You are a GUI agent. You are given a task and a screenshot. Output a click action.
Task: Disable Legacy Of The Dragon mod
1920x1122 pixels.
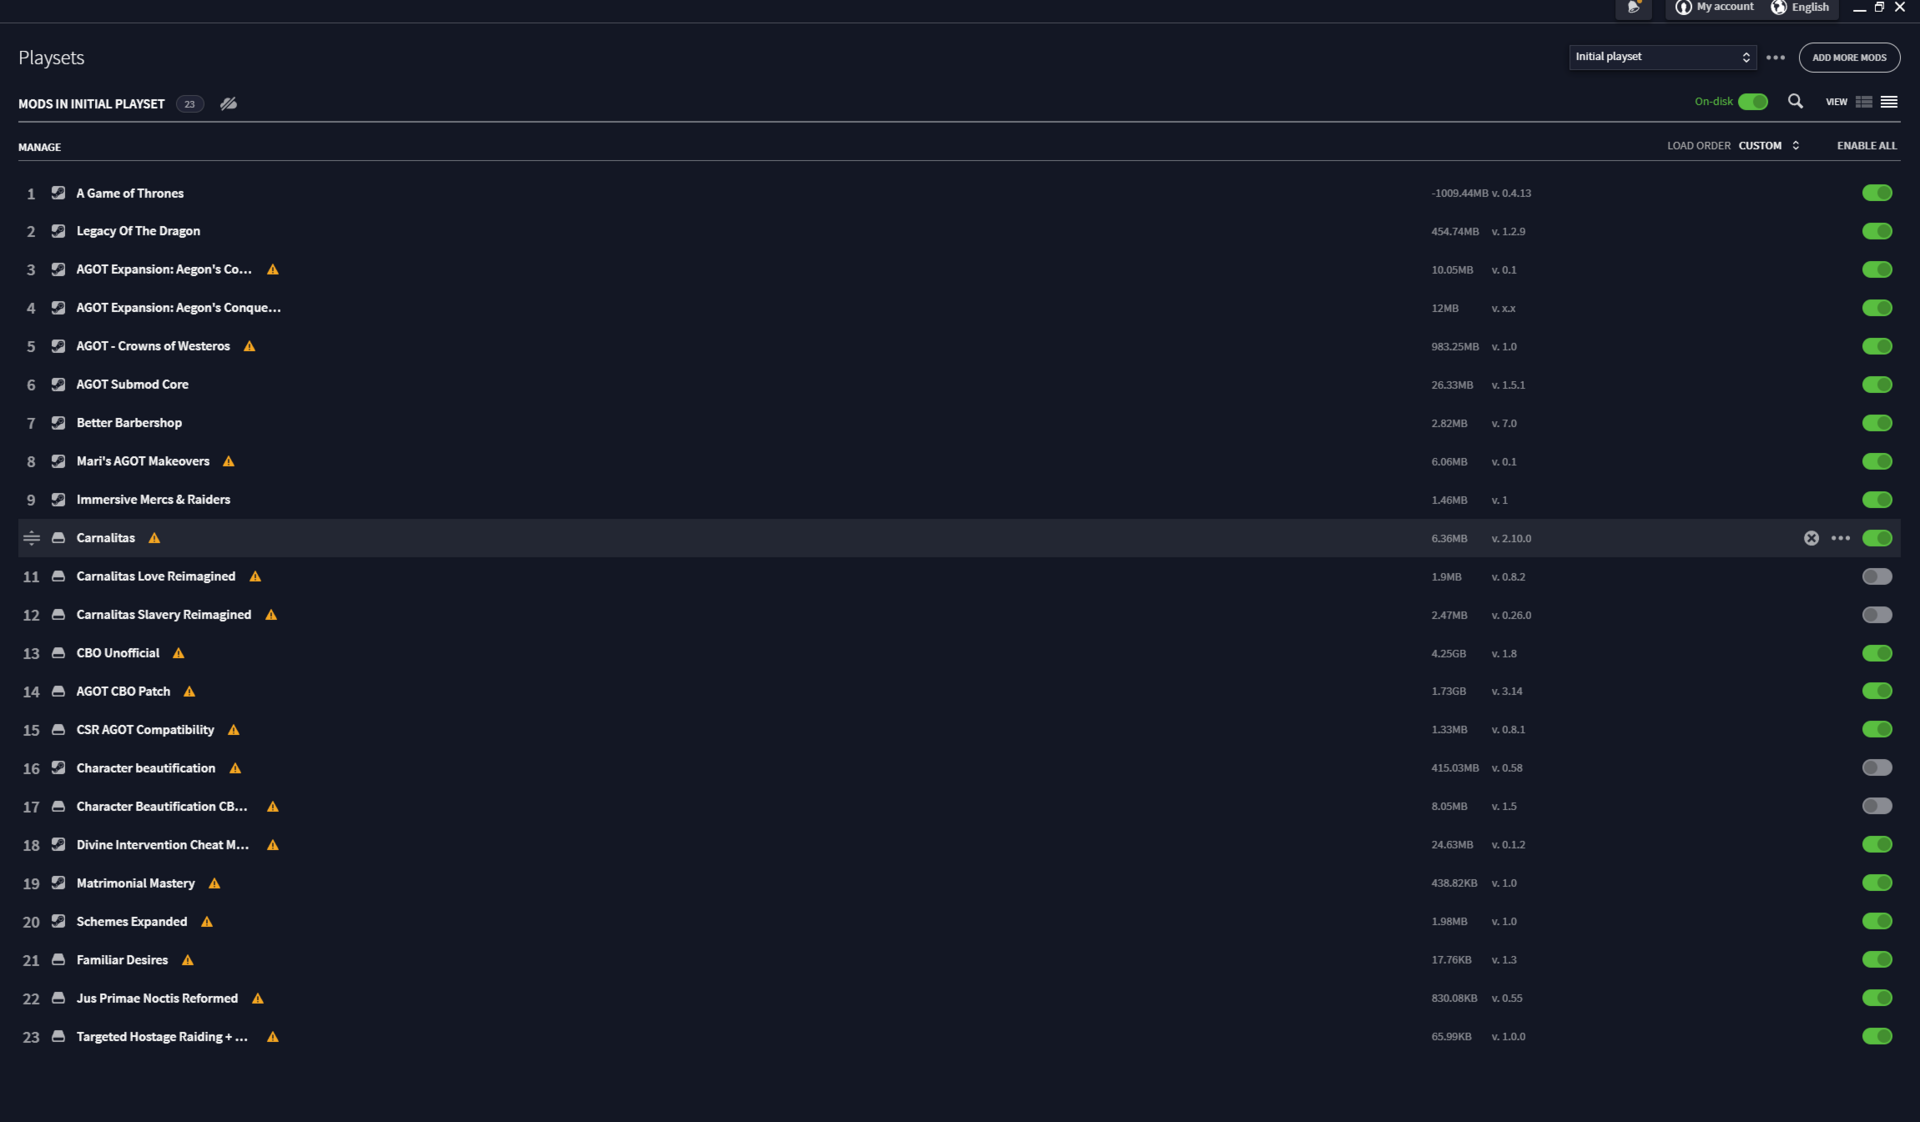pos(1877,231)
